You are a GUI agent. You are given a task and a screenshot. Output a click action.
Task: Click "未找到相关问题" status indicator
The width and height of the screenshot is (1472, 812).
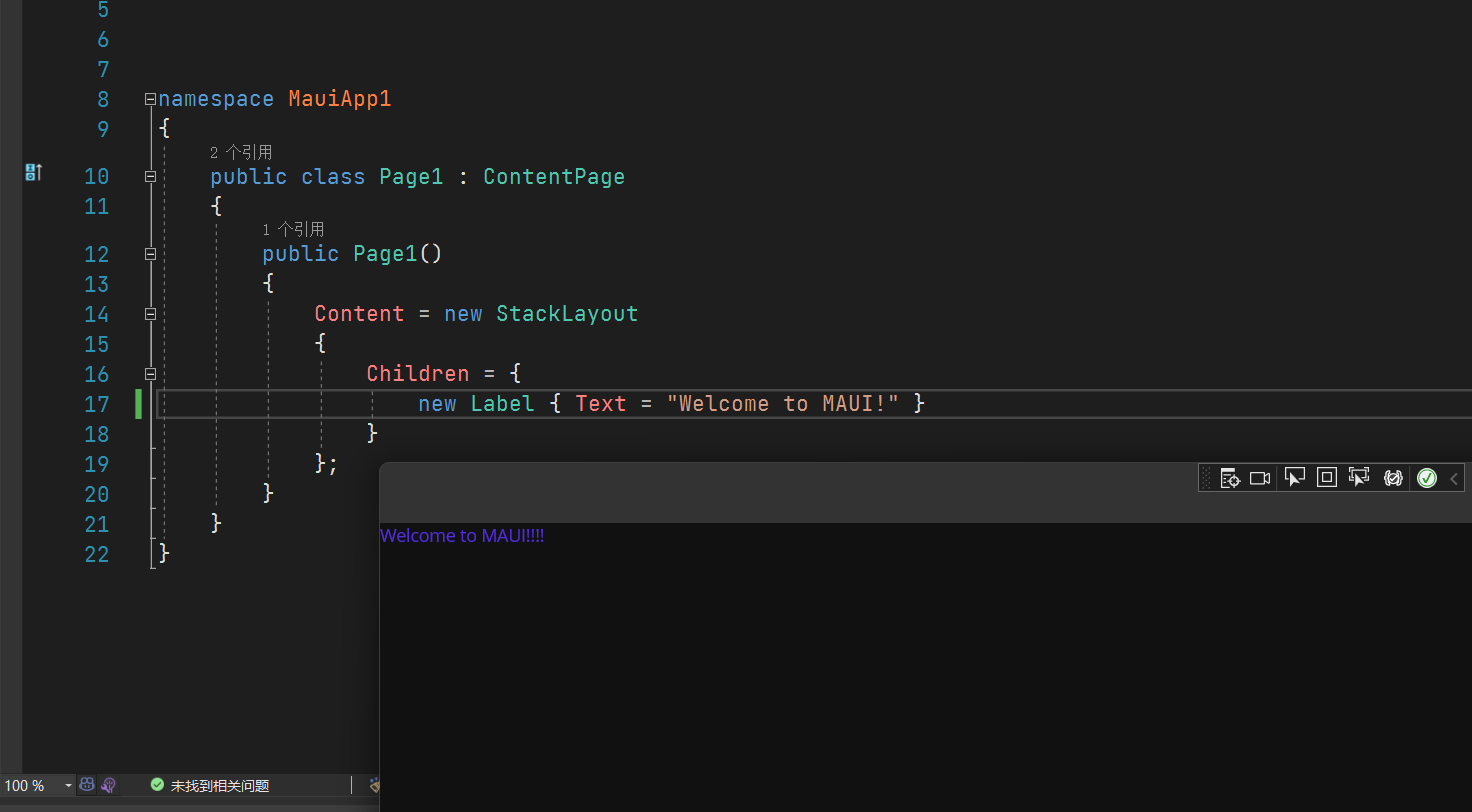click(x=211, y=785)
